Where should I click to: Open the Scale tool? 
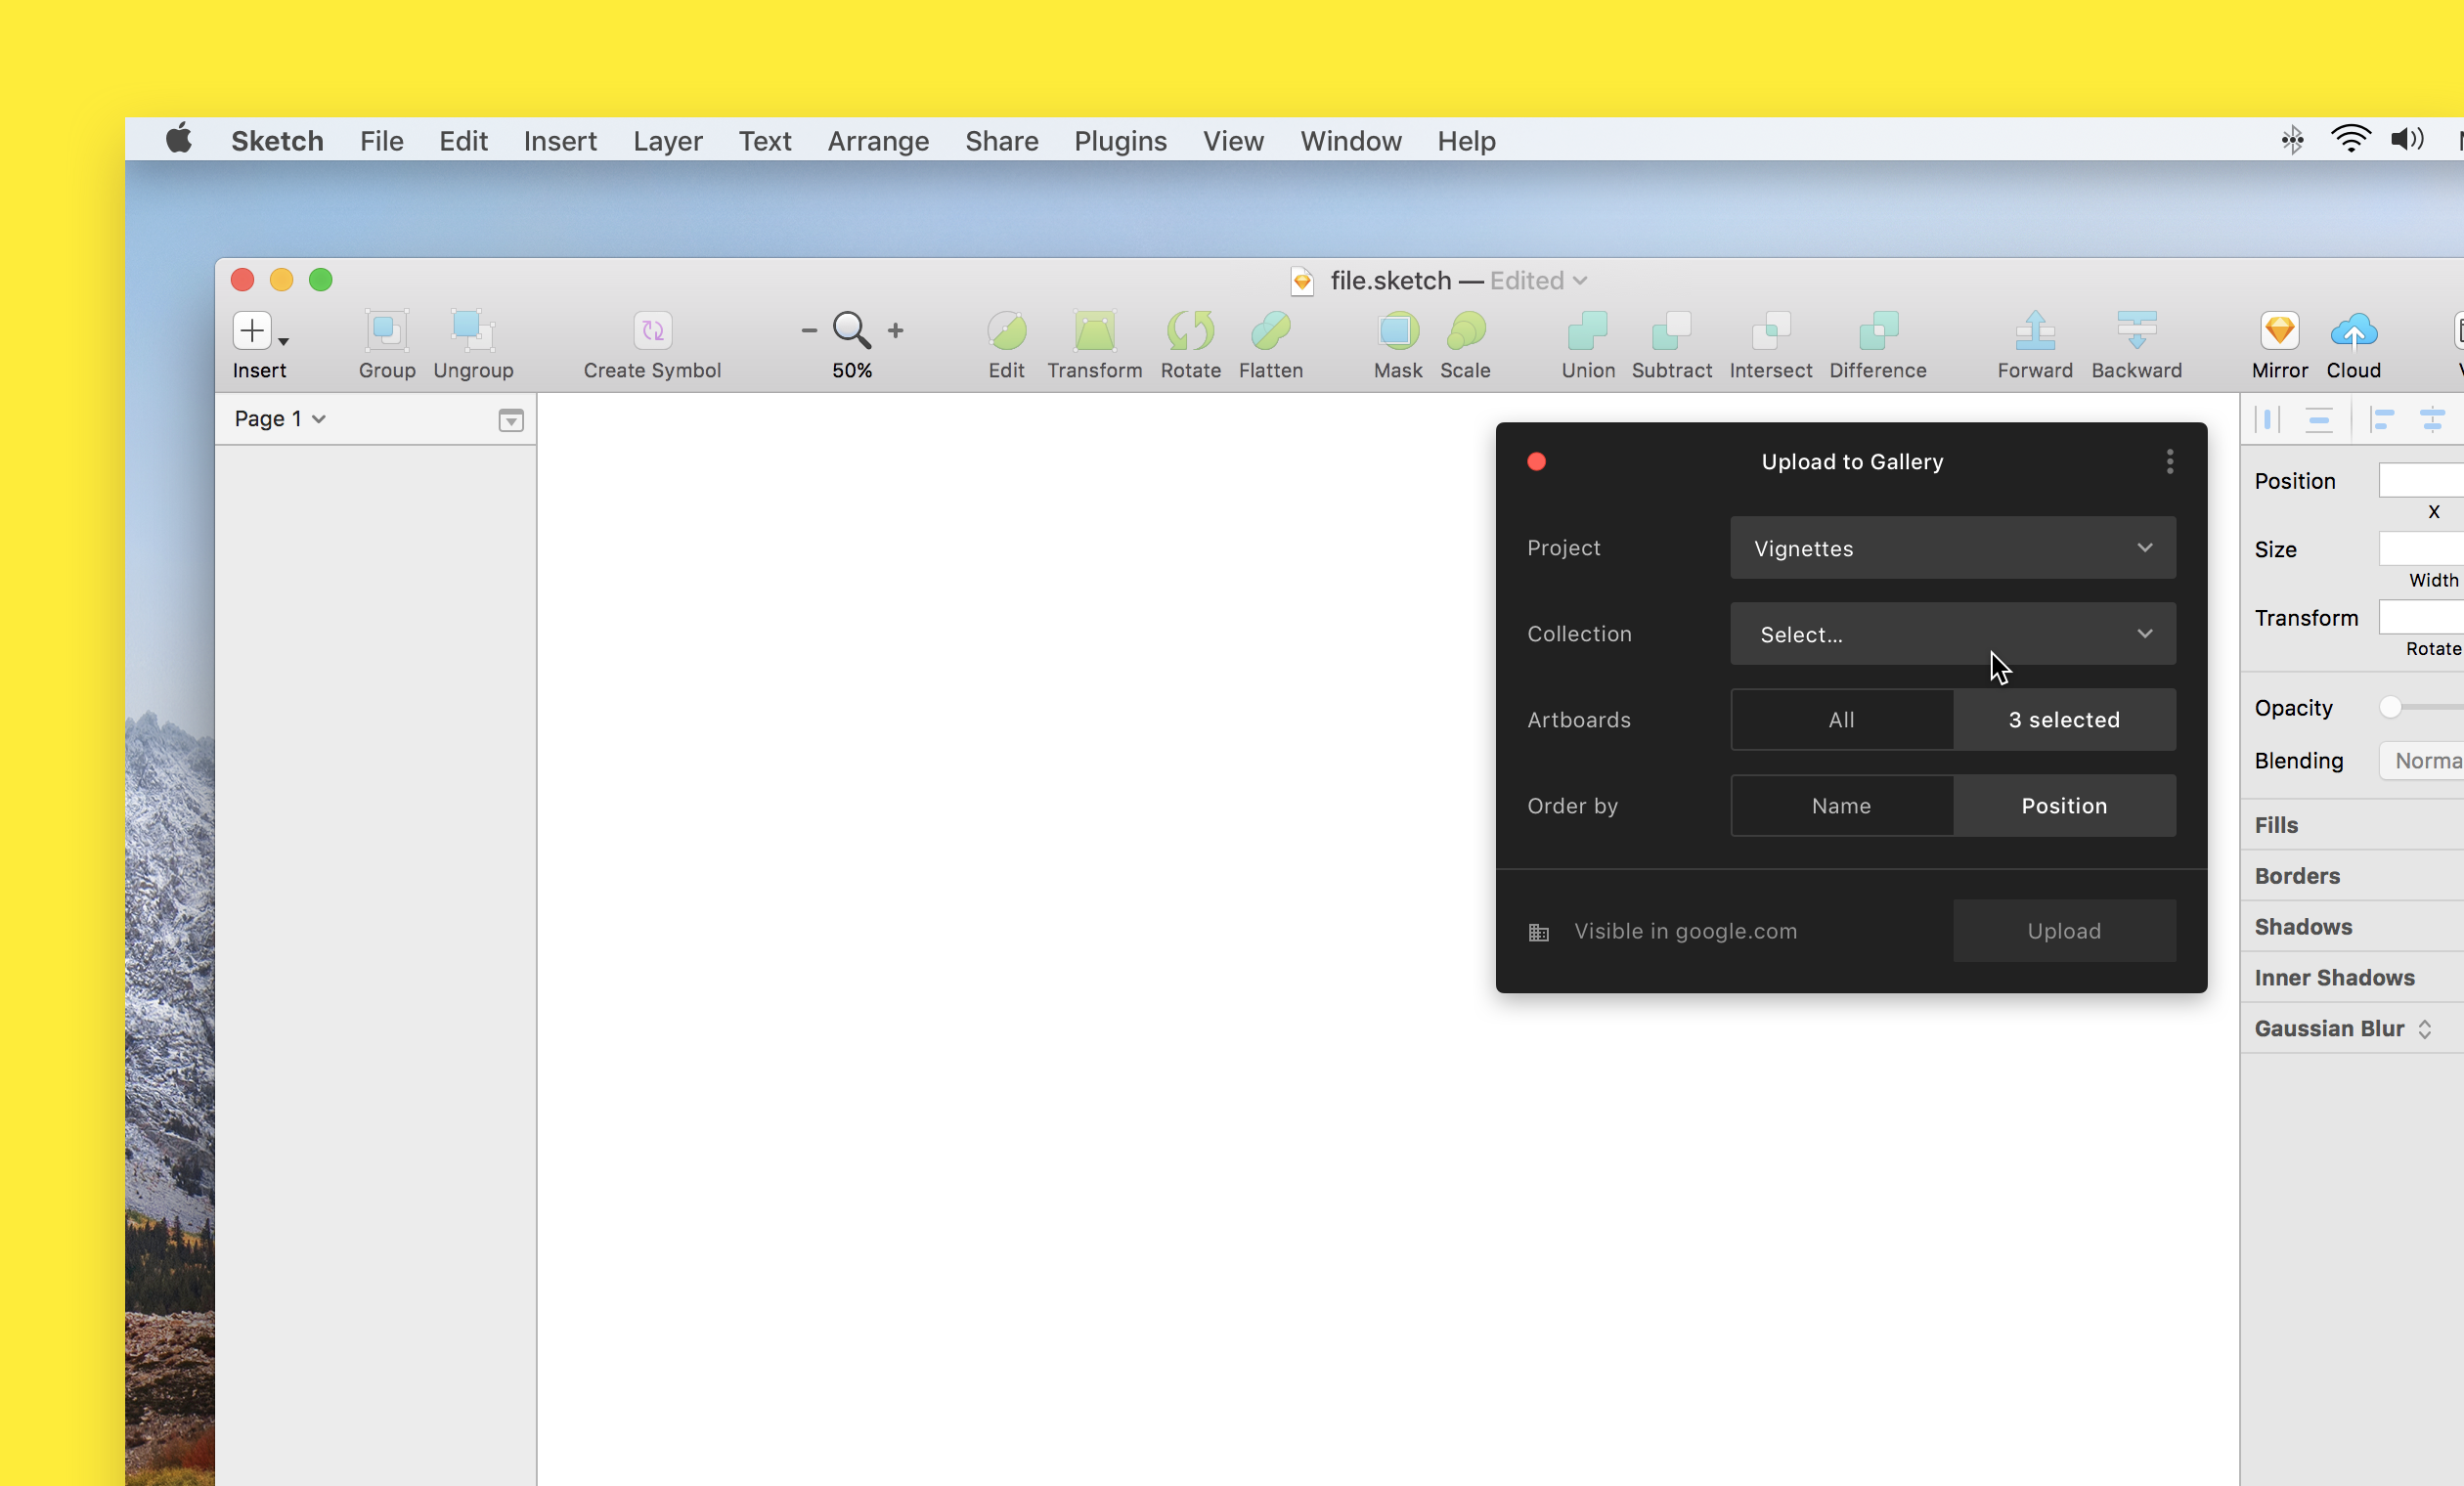pyautogui.click(x=1465, y=330)
